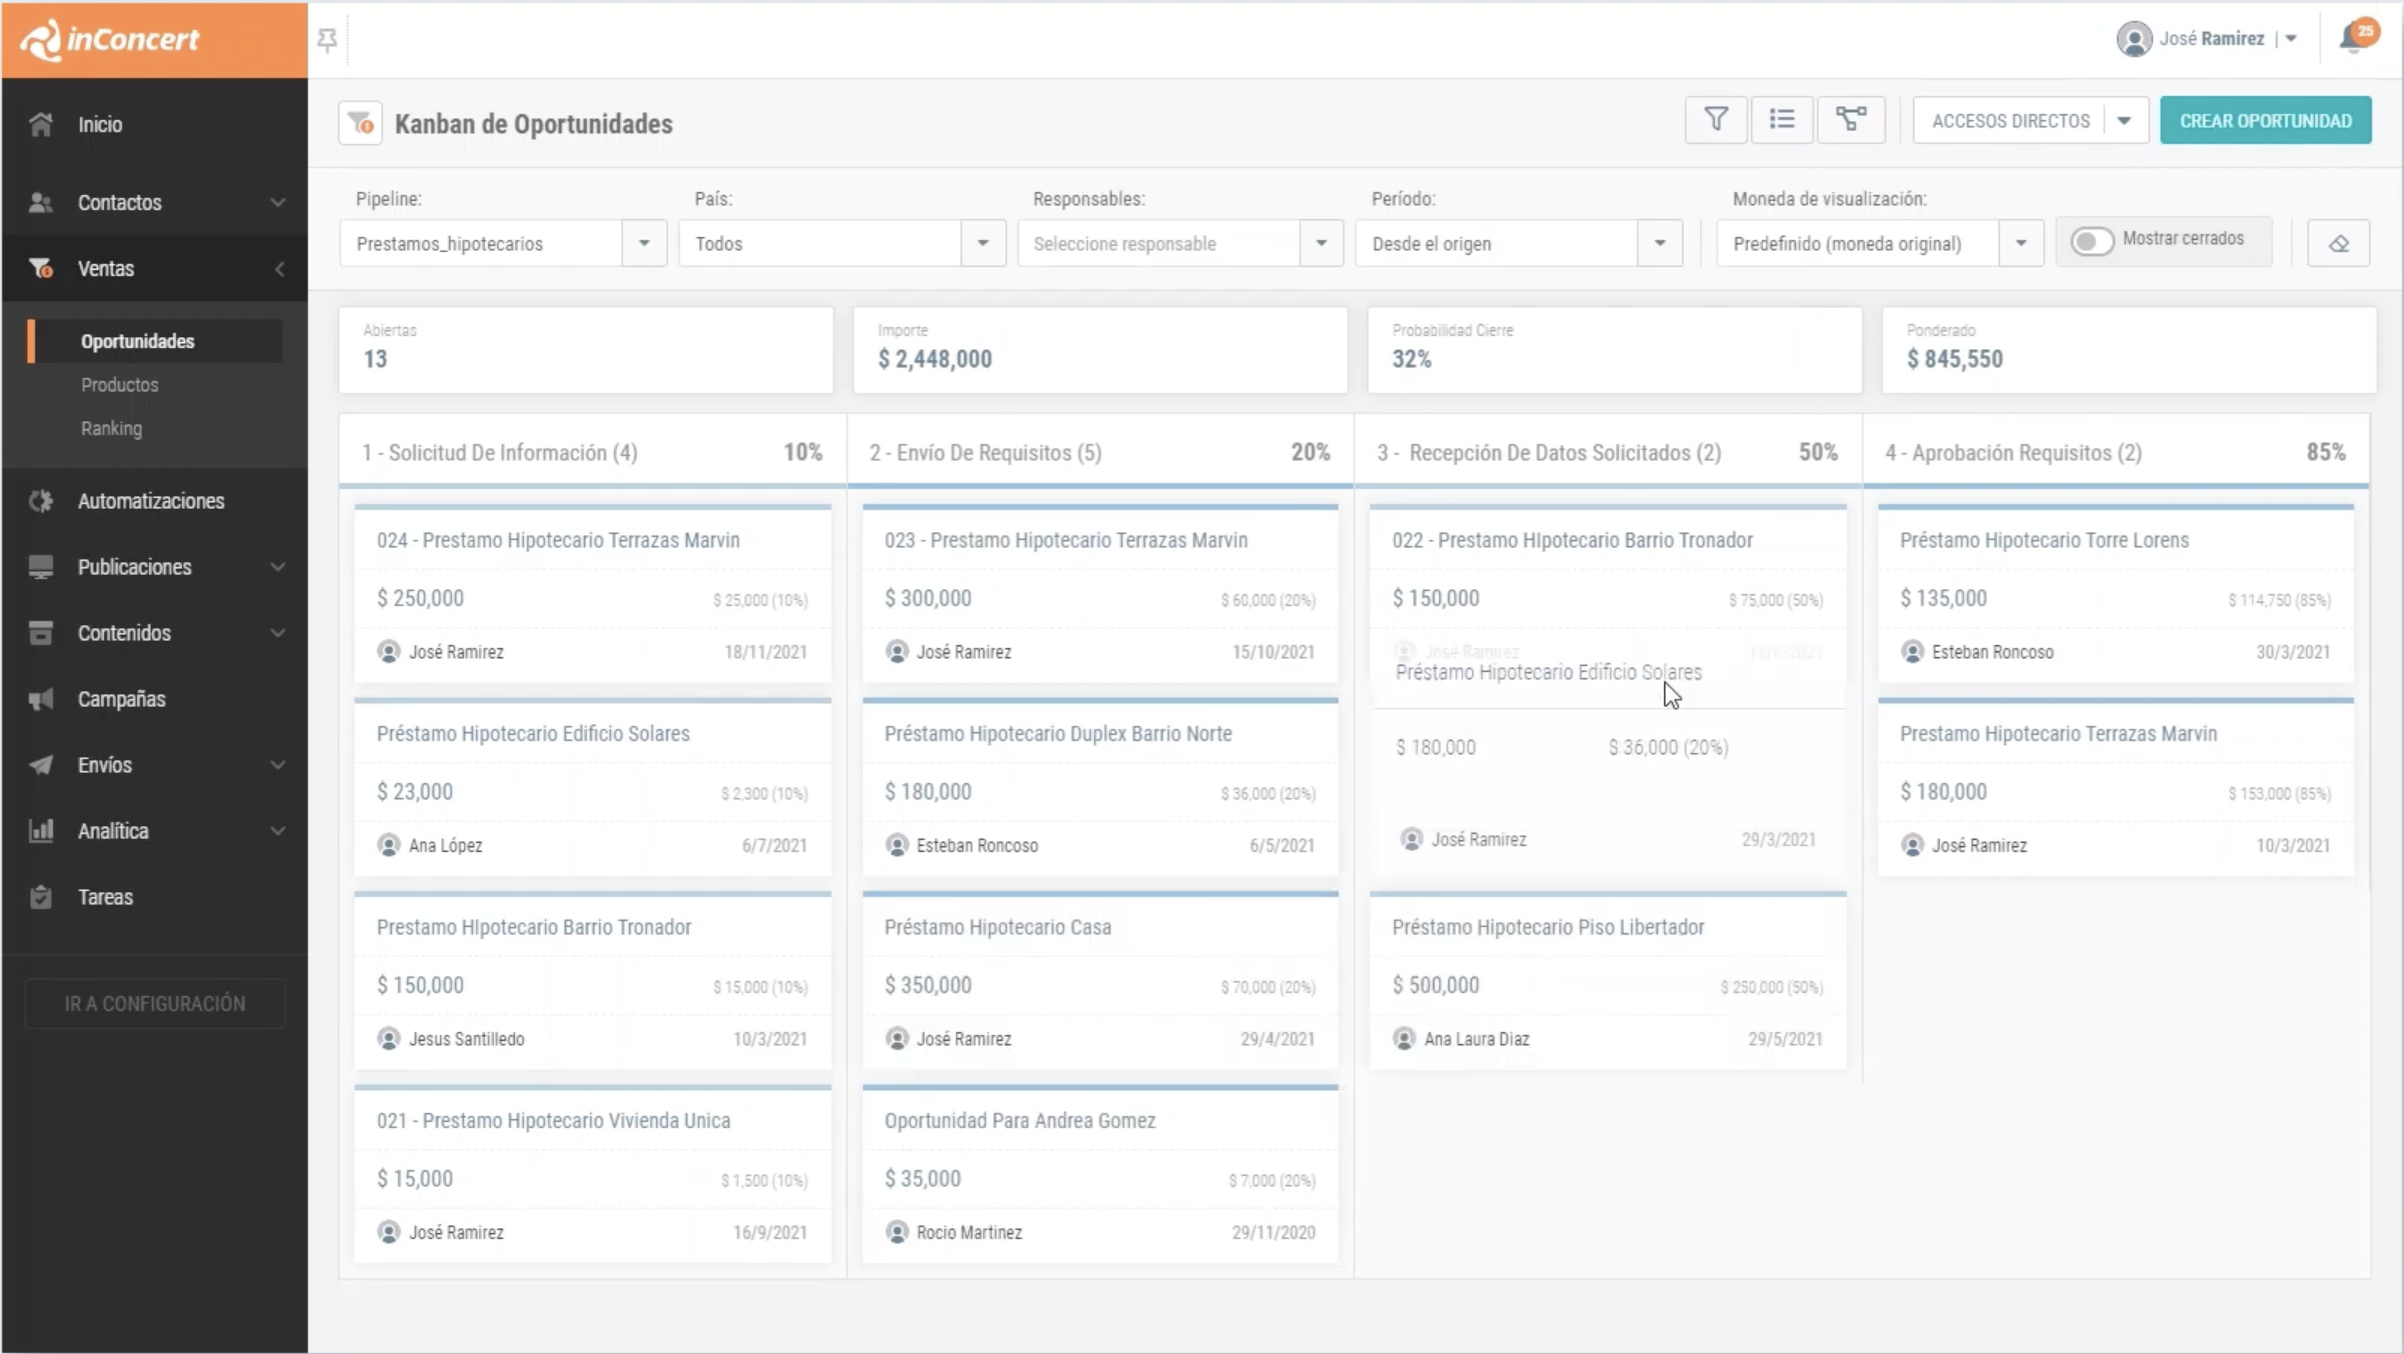This screenshot has width=2404, height=1354.
Task: Click the Inicio home icon
Action: coord(41,125)
